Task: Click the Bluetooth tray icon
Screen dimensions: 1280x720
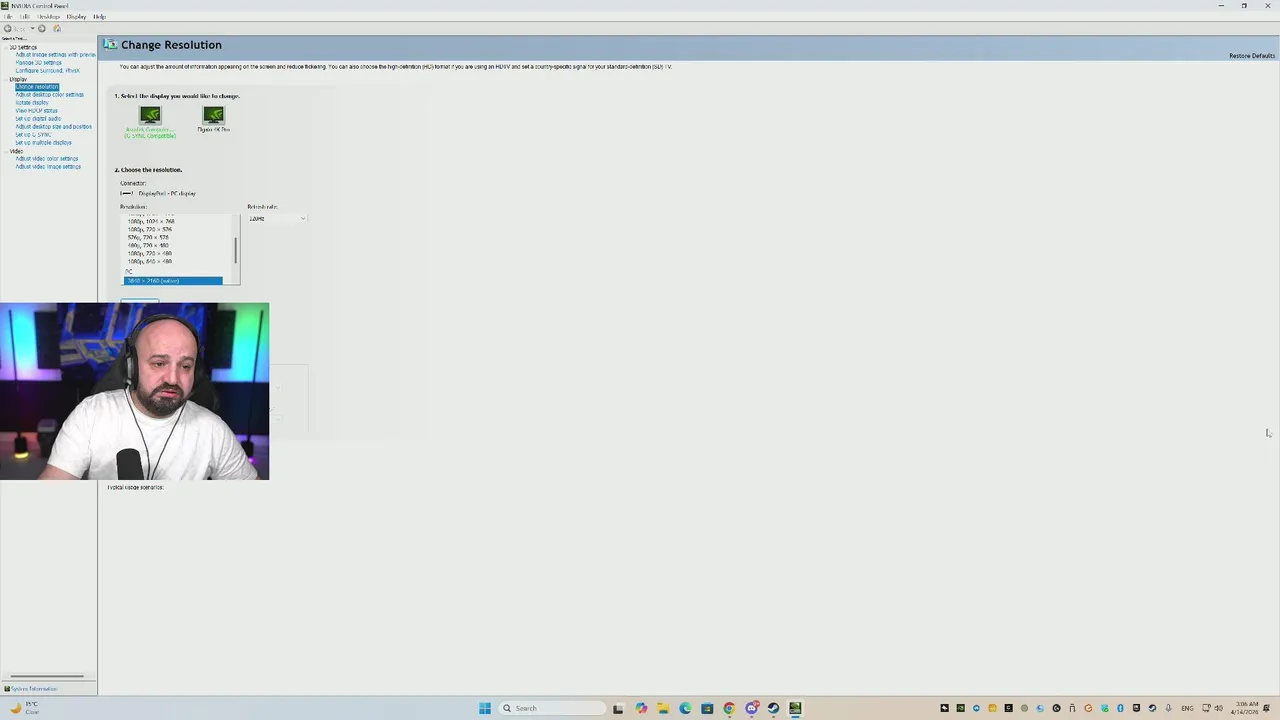Action: (x=1120, y=708)
